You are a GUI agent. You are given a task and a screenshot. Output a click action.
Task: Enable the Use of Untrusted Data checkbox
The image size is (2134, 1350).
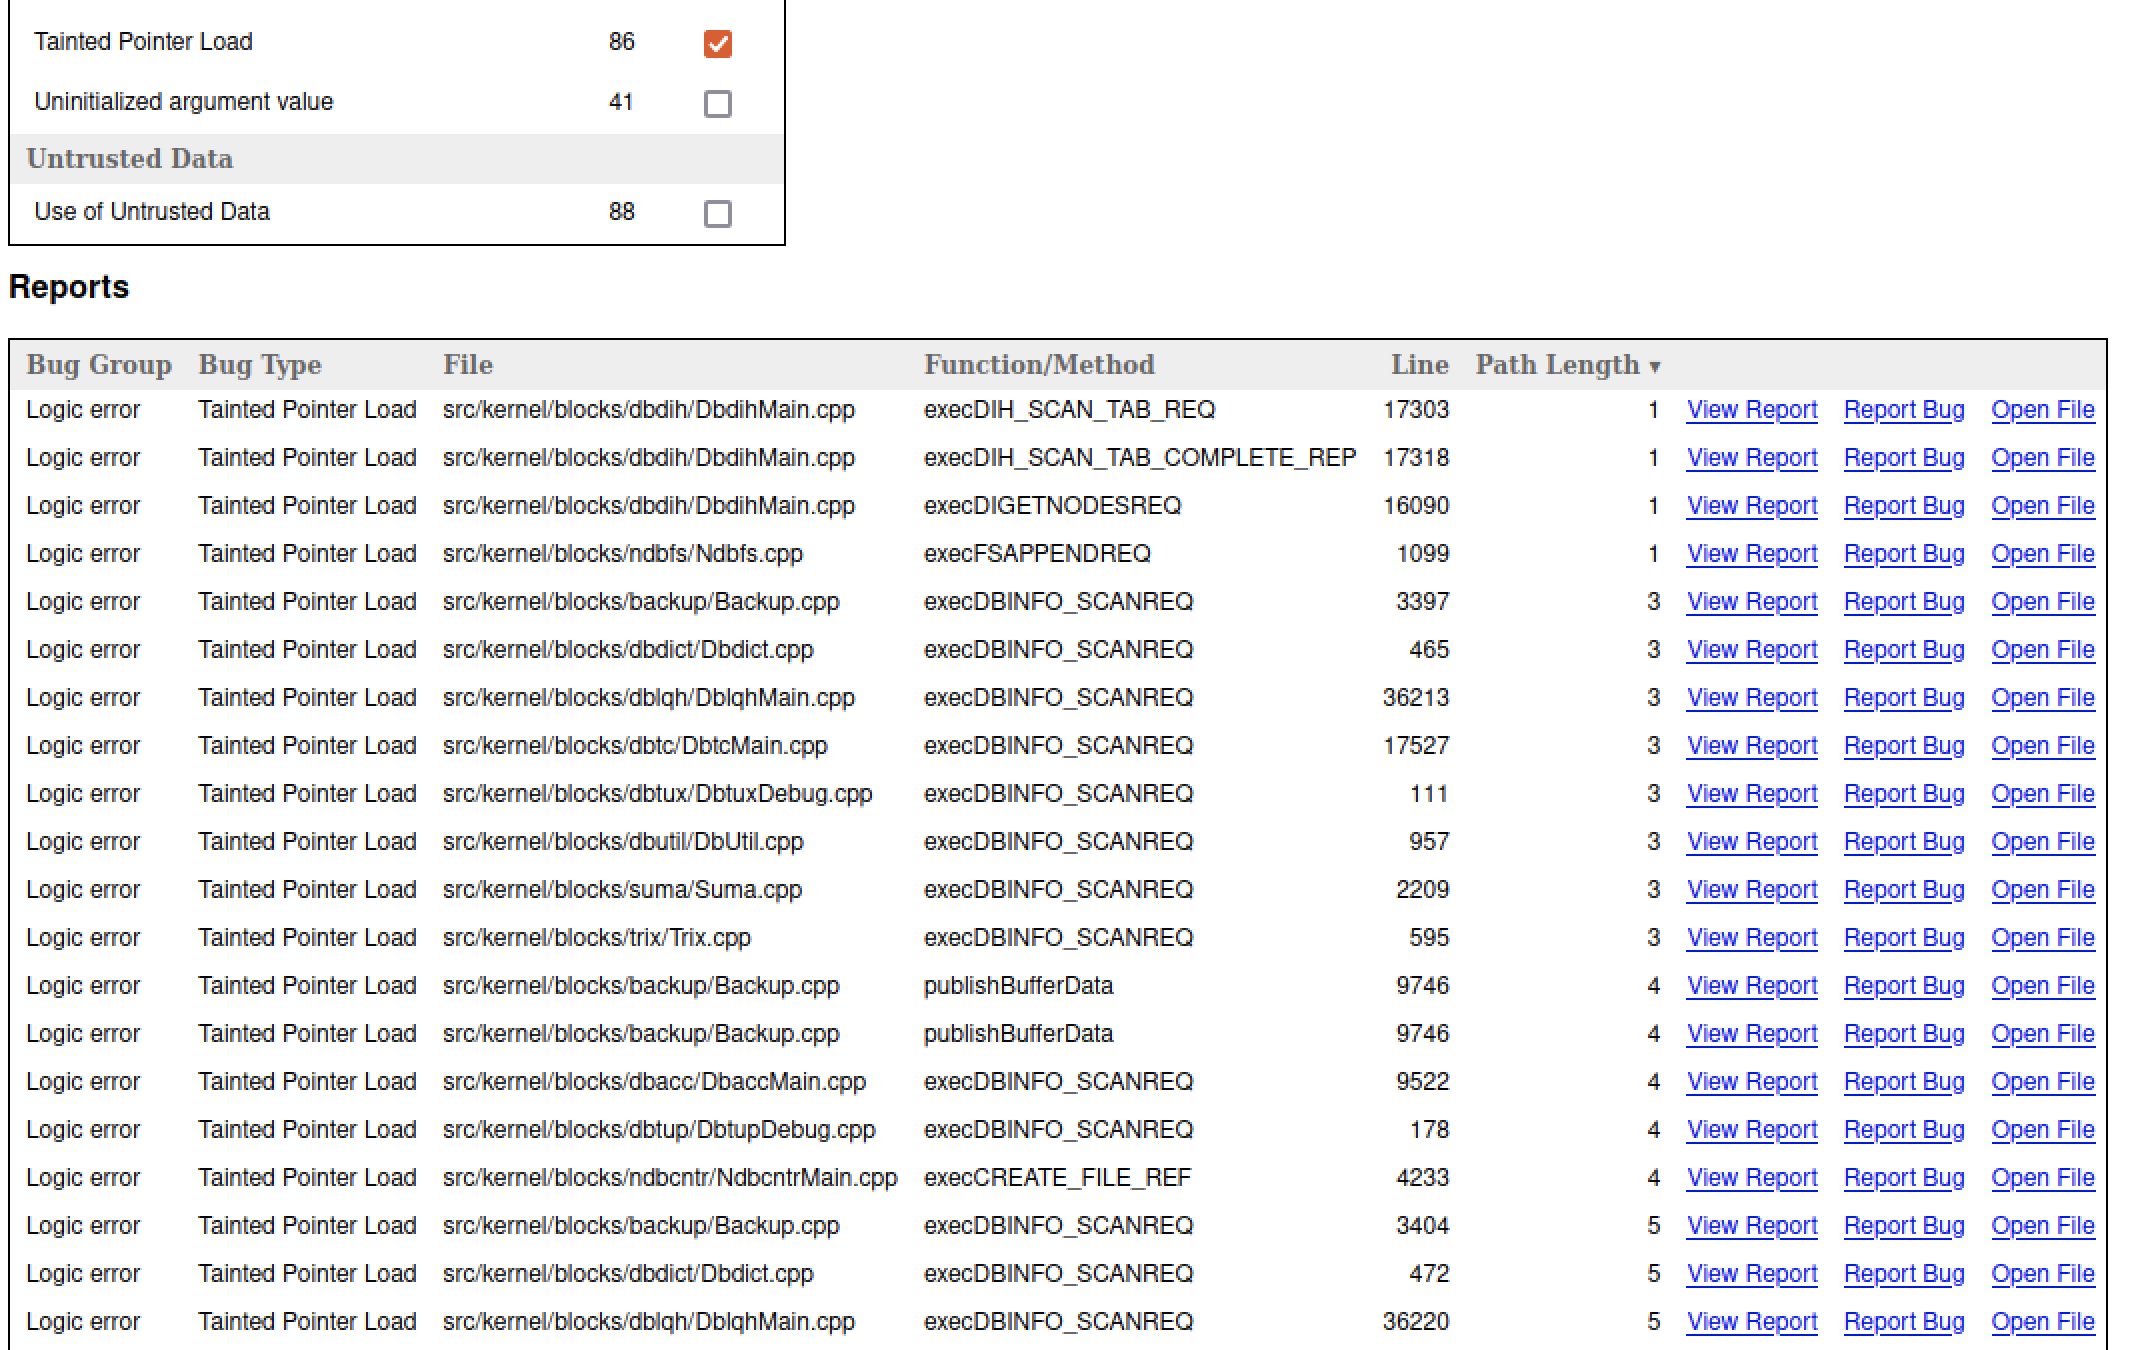point(717,213)
